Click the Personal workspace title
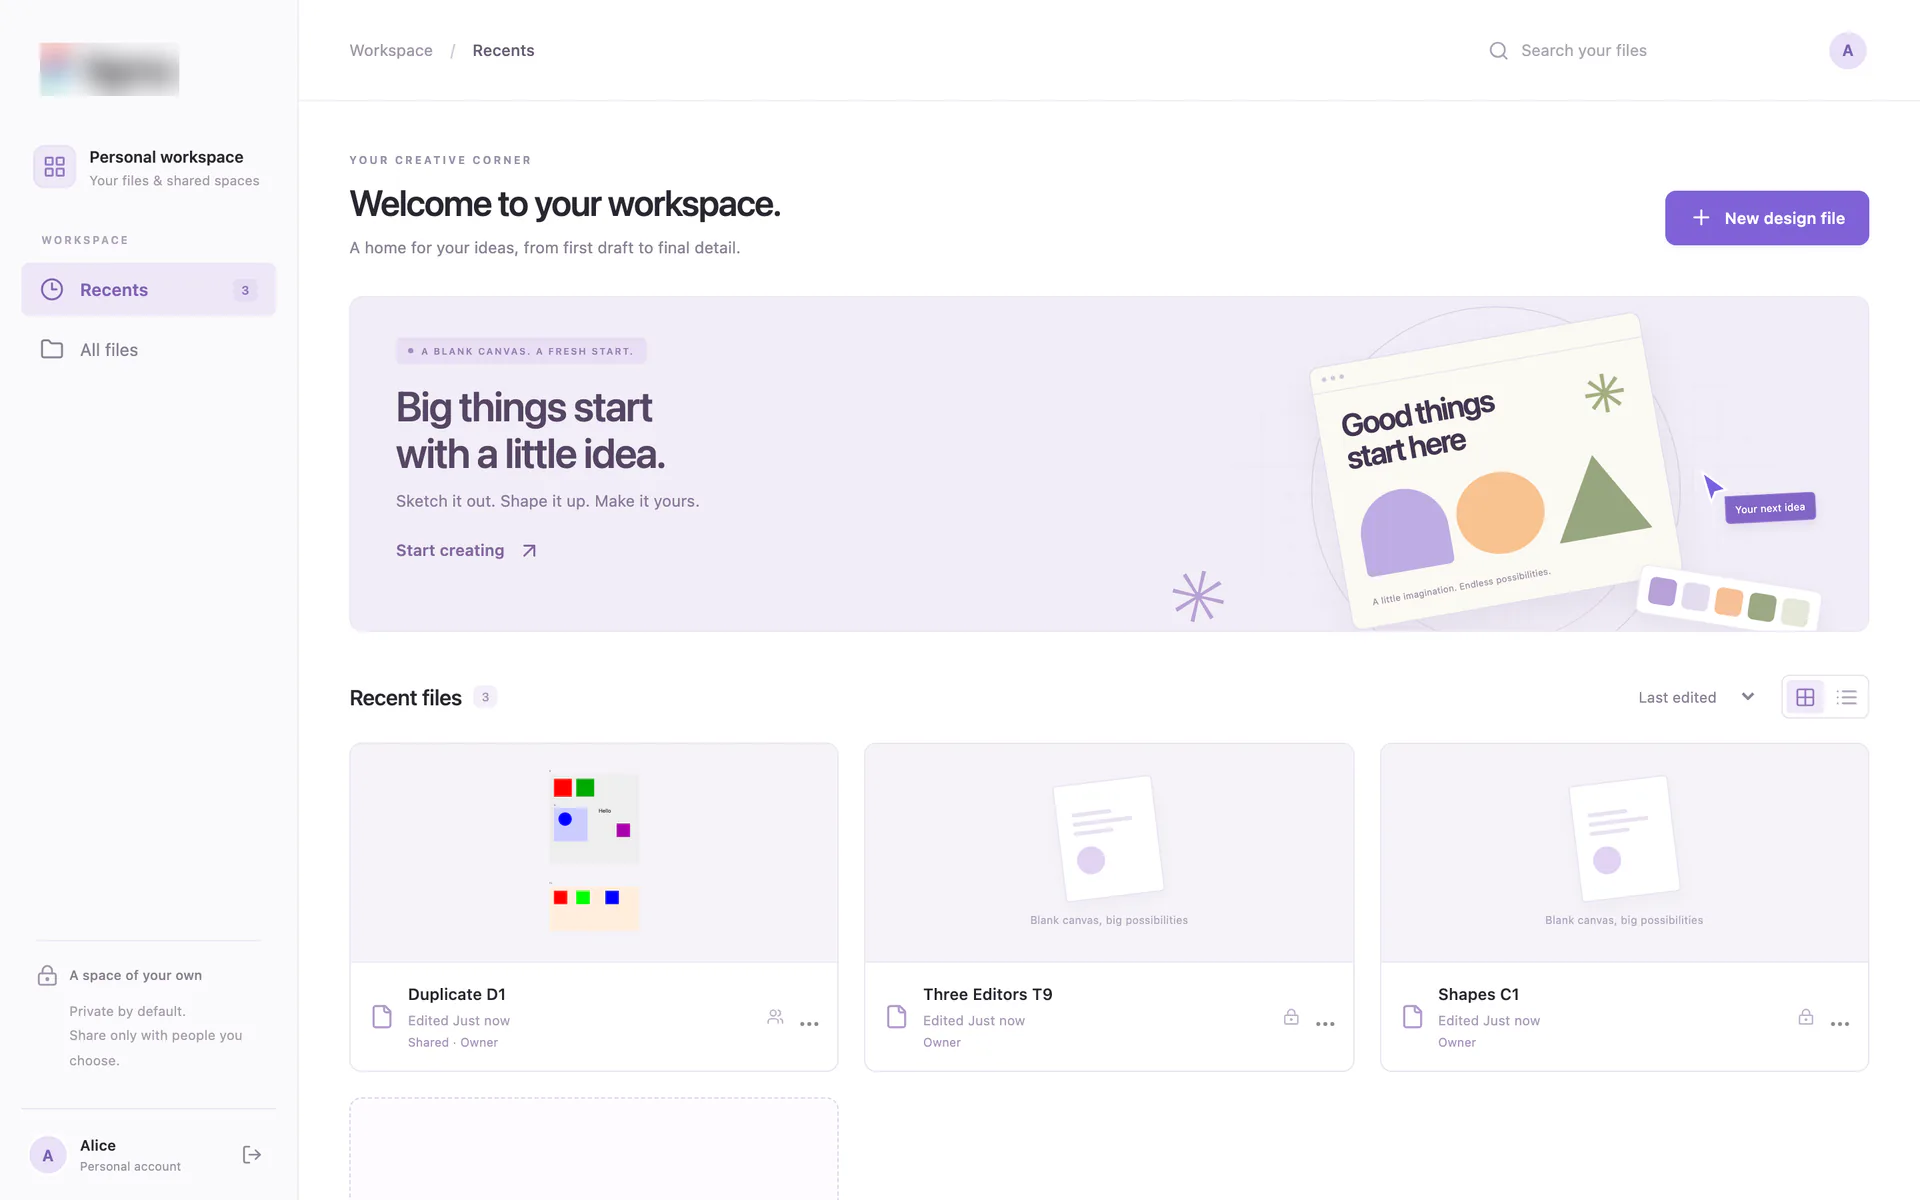1920x1200 pixels. tap(166, 157)
